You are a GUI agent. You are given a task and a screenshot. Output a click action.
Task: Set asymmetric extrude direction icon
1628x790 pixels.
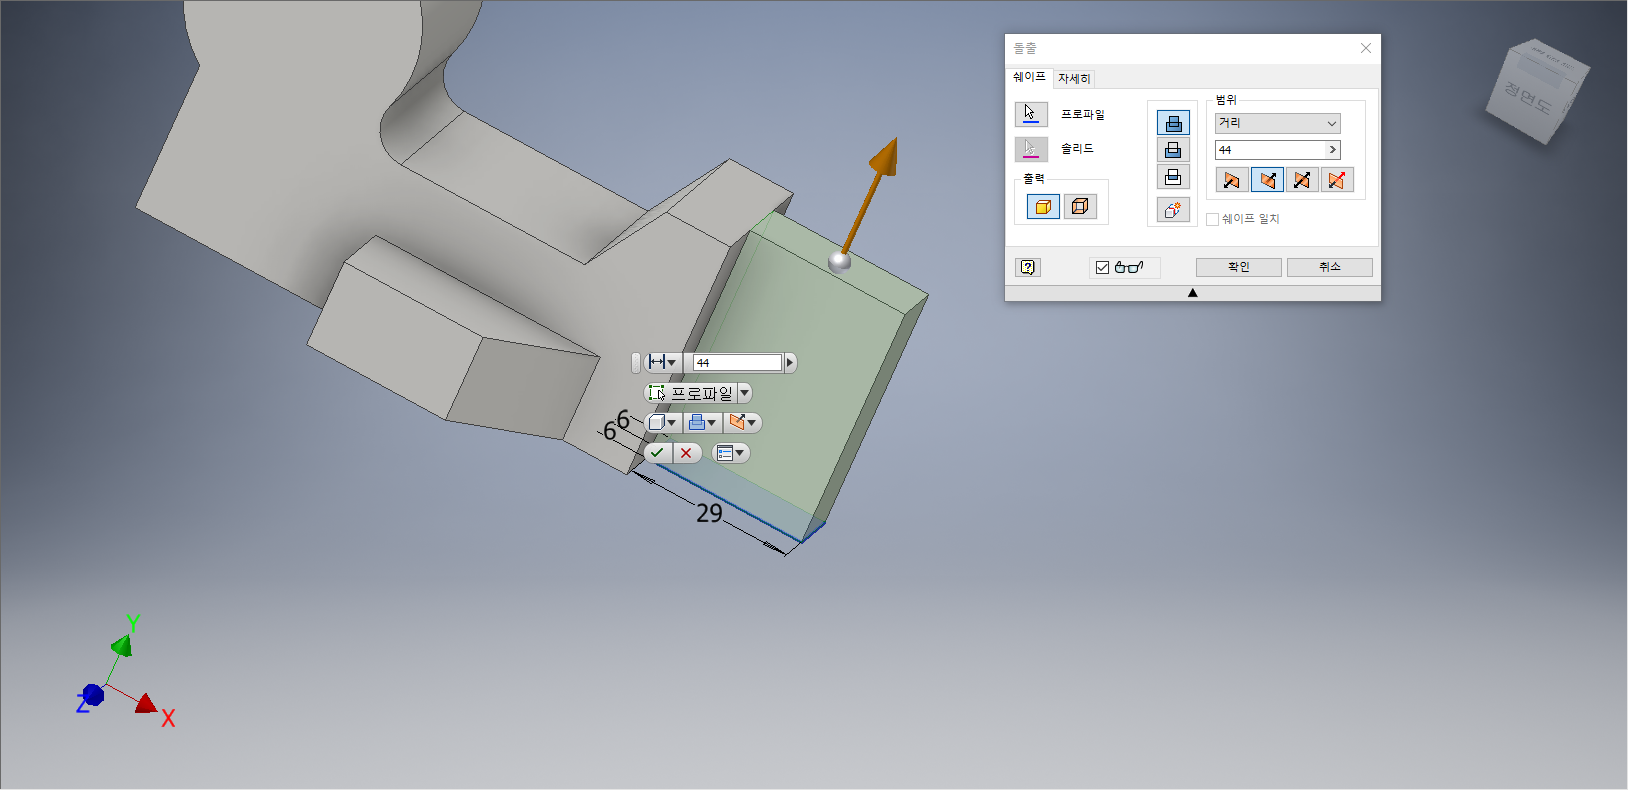pos(1337,180)
